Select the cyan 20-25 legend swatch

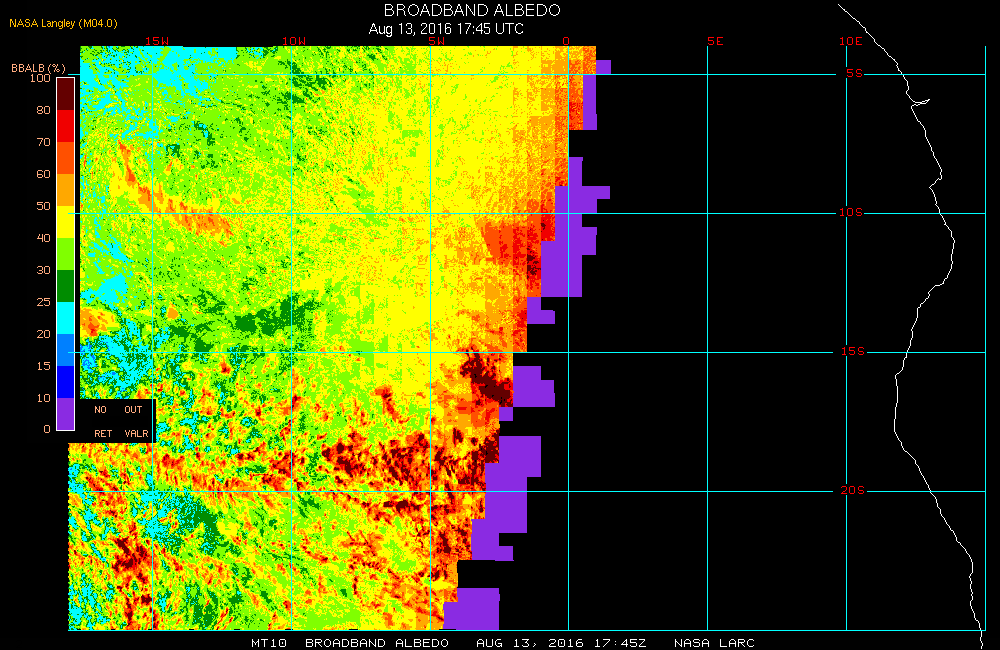[x=66, y=318]
